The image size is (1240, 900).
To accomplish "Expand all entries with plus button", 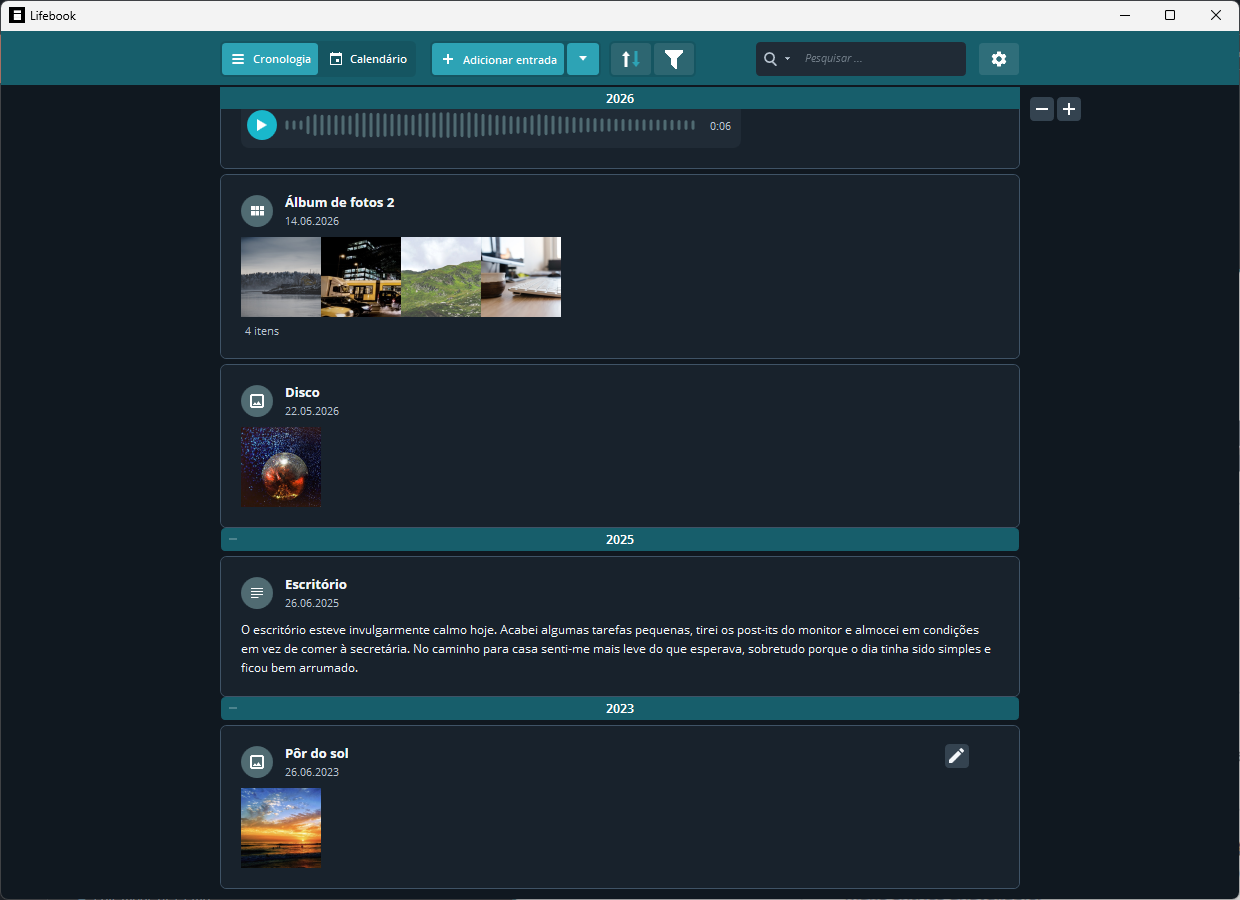I will tap(1069, 109).
